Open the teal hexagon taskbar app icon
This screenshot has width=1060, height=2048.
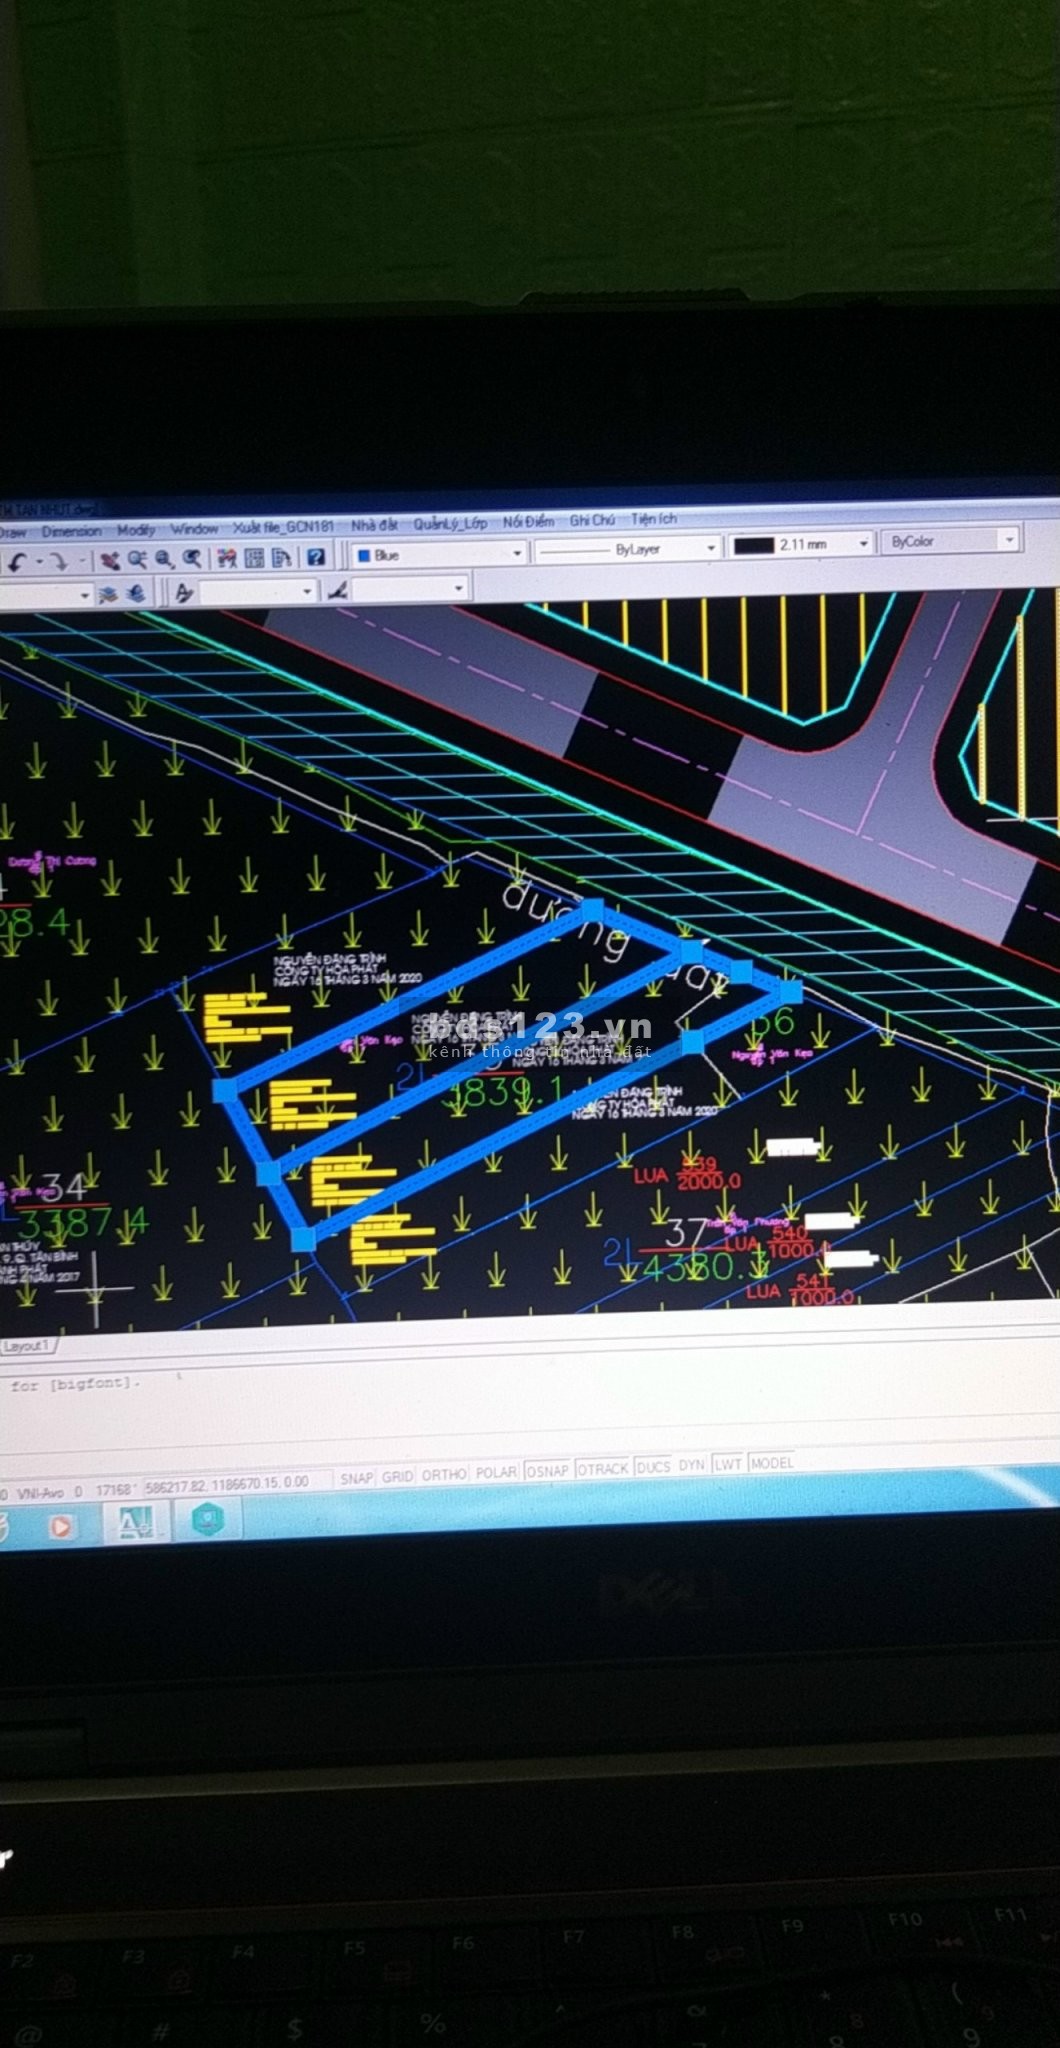coord(207,1520)
